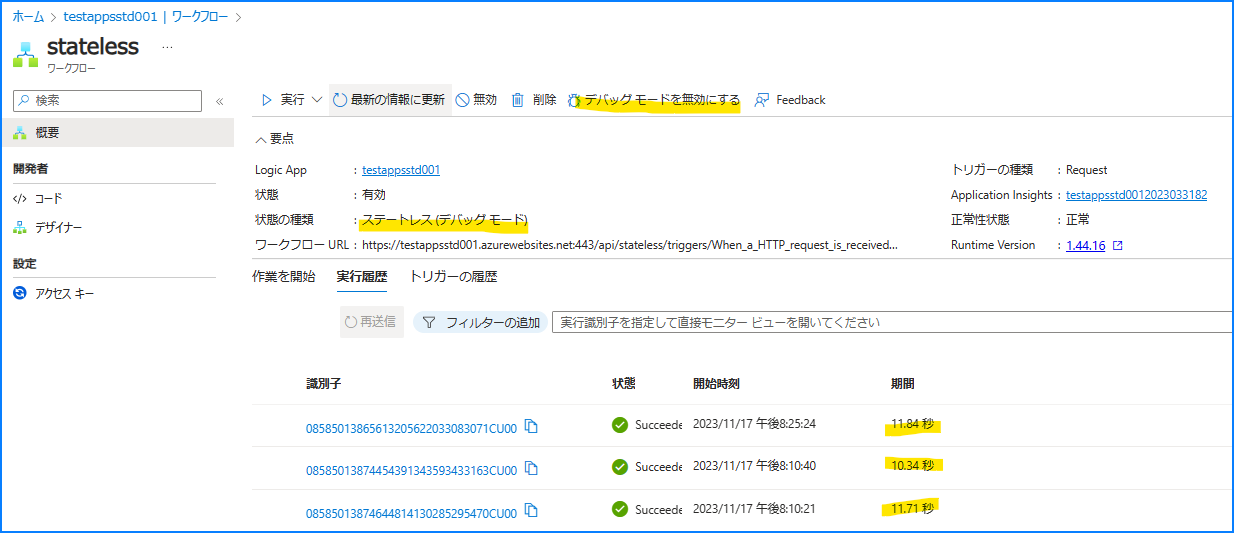Open デザイナー in the sidebar
1234x533 pixels.
click(x=58, y=228)
